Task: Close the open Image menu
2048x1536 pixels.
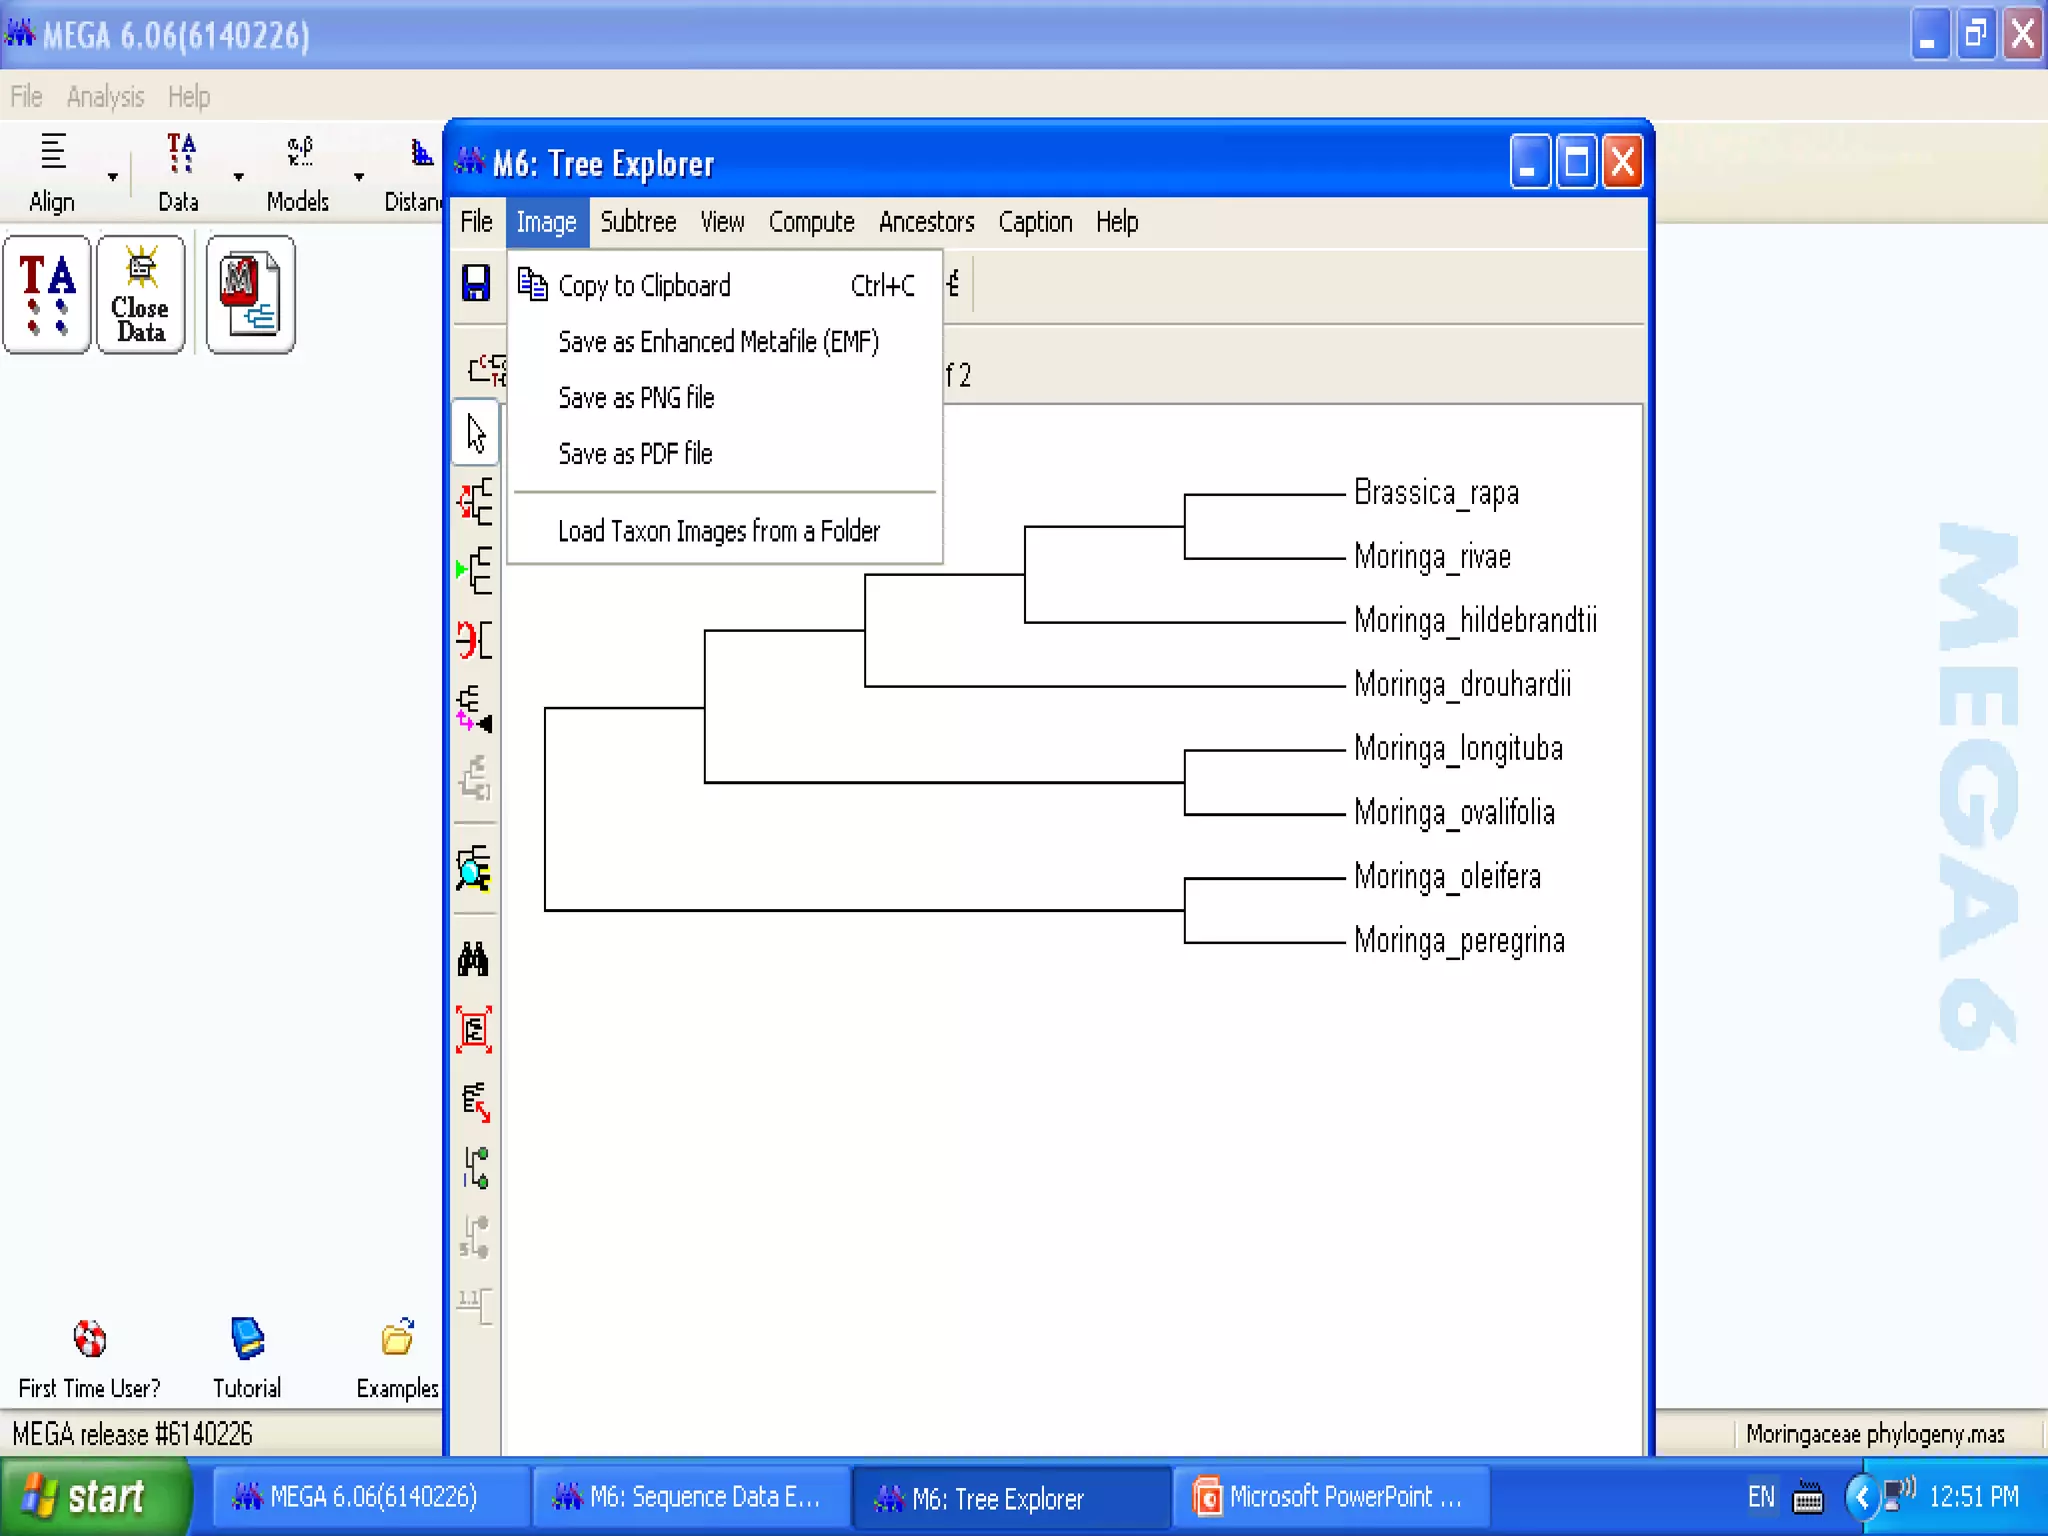Action: 546,222
